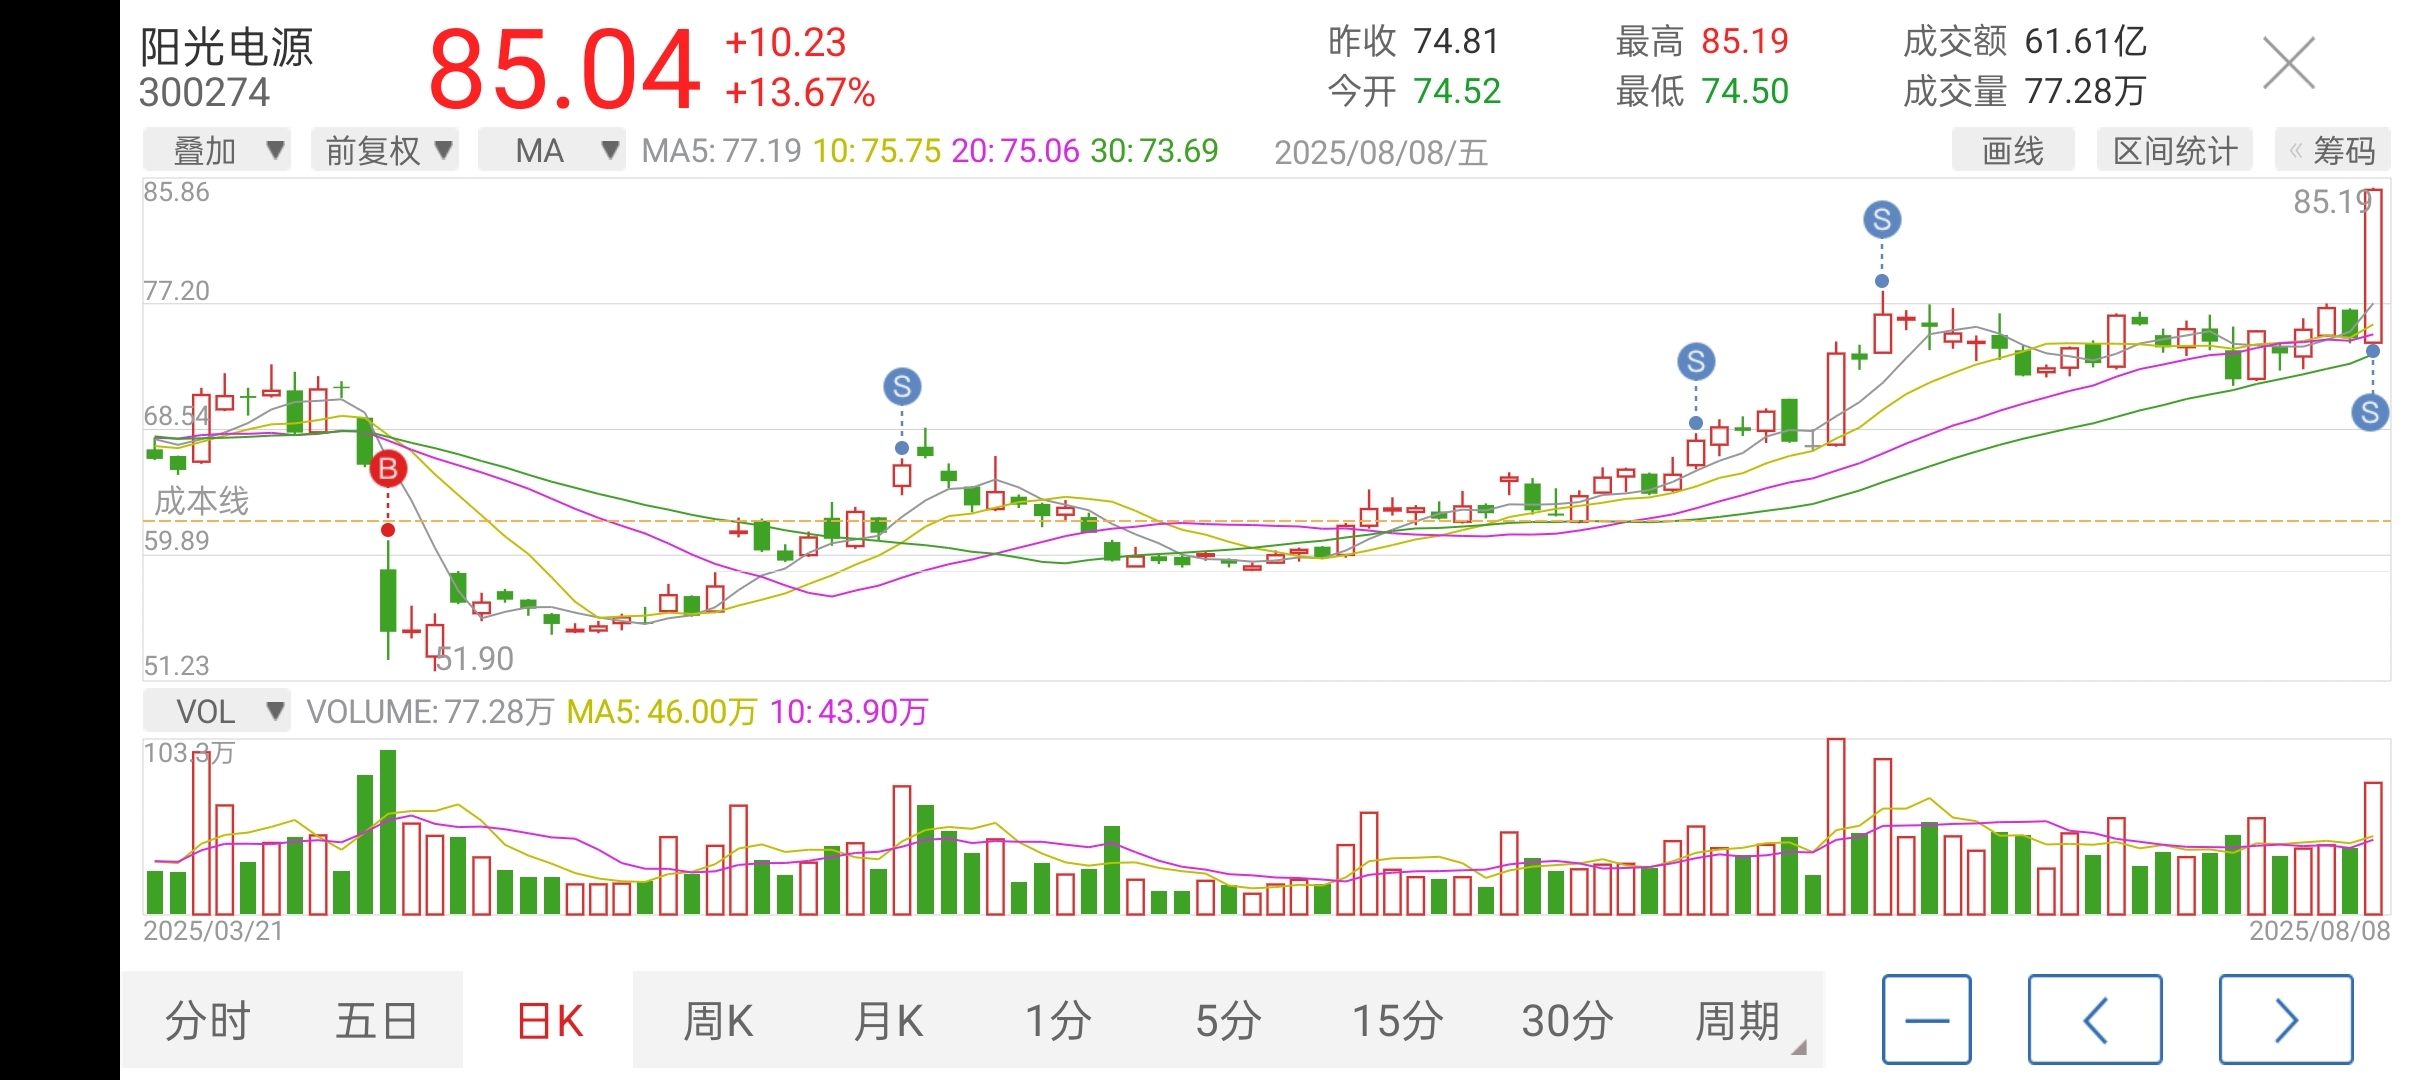Click the current price 85.04
This screenshot has height=1080, width=2414.
564,69
